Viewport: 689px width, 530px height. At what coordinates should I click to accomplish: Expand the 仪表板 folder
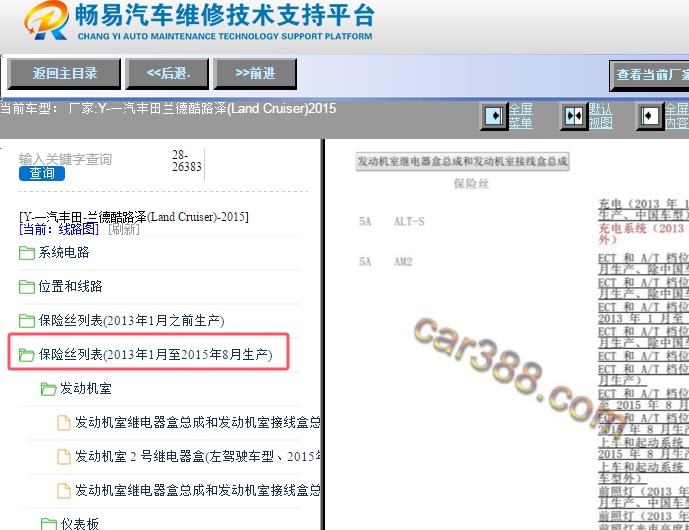(80, 523)
